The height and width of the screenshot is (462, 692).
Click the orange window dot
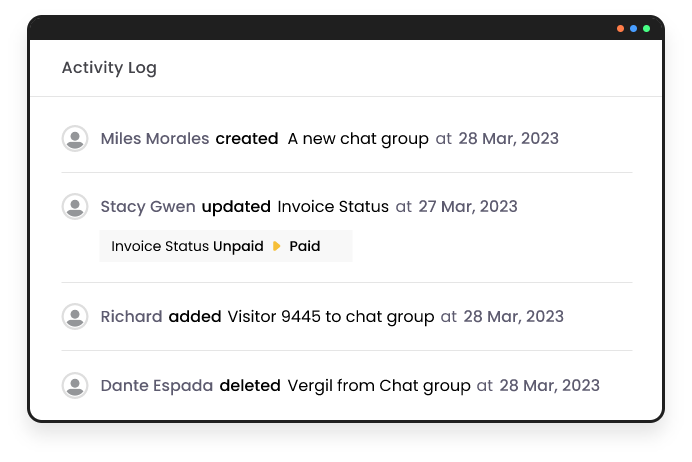621,28
